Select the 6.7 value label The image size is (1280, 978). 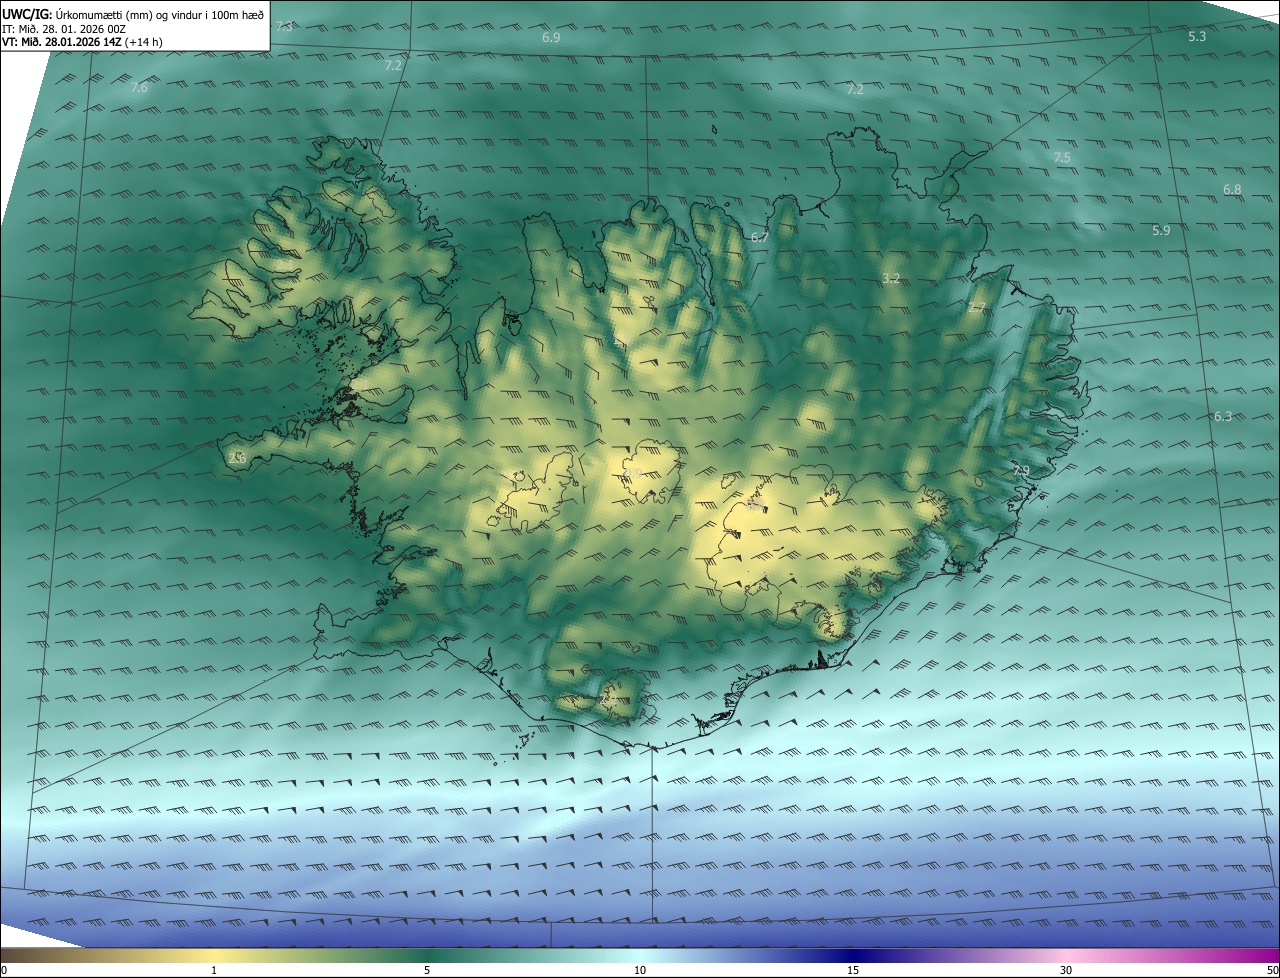point(760,237)
